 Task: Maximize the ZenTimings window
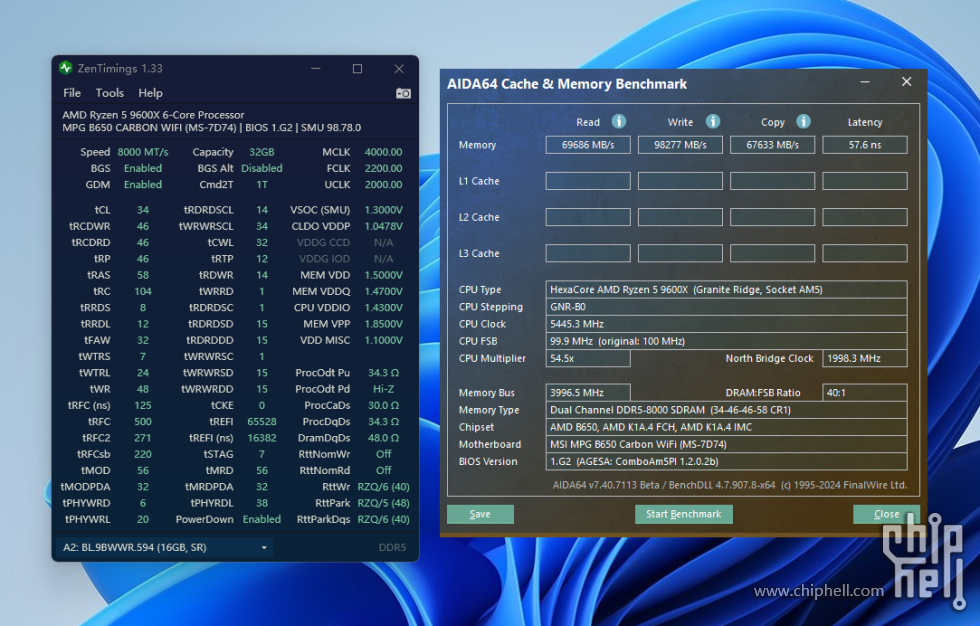358,69
